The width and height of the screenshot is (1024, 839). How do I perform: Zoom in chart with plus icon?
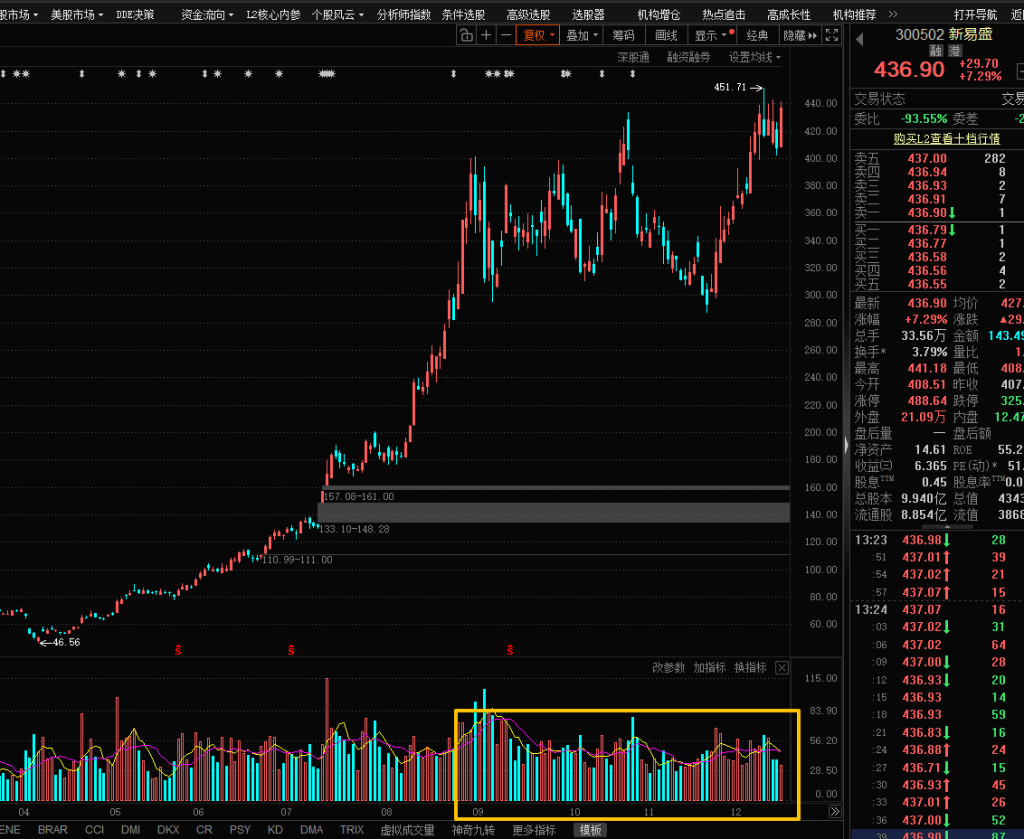[x=487, y=36]
